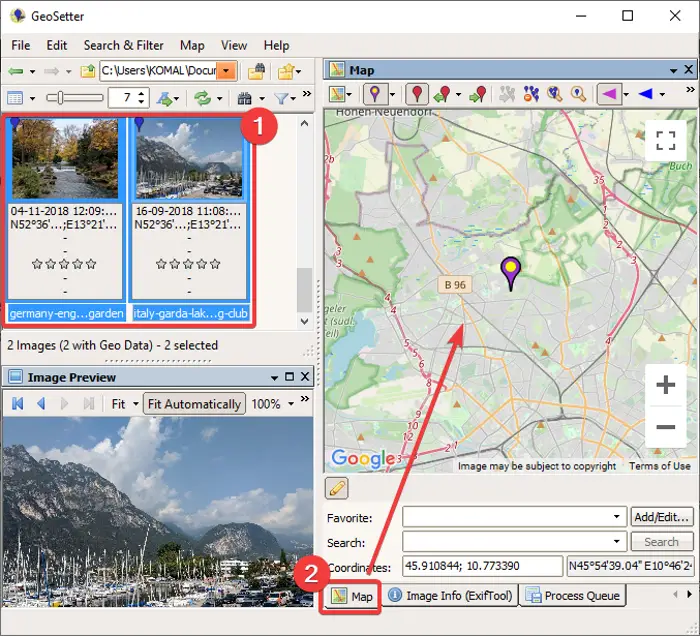The height and width of the screenshot is (636, 700).
Task: Zoom out on the map
Action: pos(666,427)
